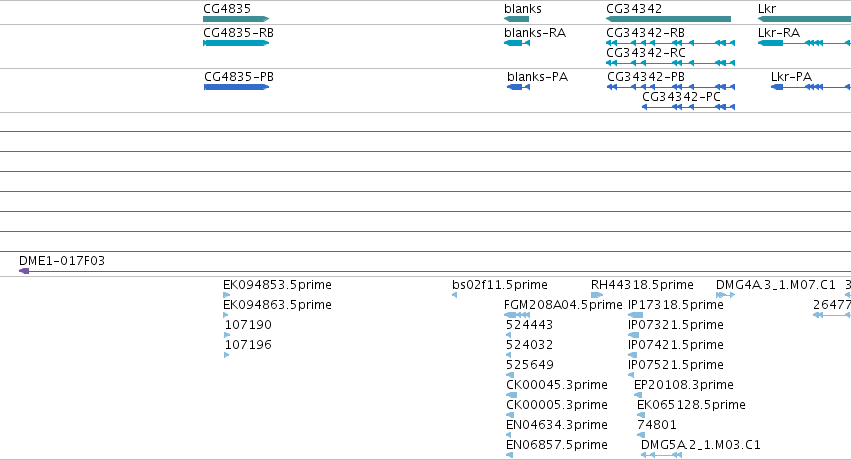Image resolution: width=851 pixels, height=460 pixels.
Task: Click the Lkr-RA transcript
Action: (804, 43)
